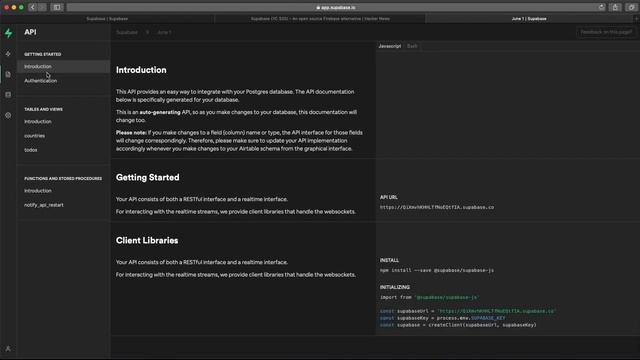
Task: Click the 'const supabaseKey' code line
Action: coord(442,318)
